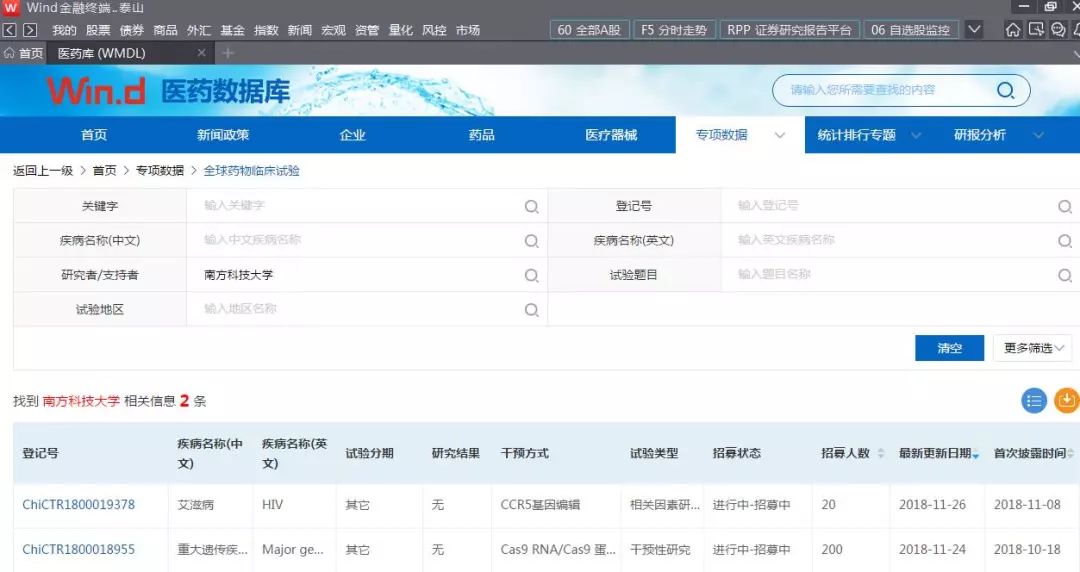Click the search icon in the 登记号 field
Viewport: 1080px width, 572px height.
[1065, 207]
